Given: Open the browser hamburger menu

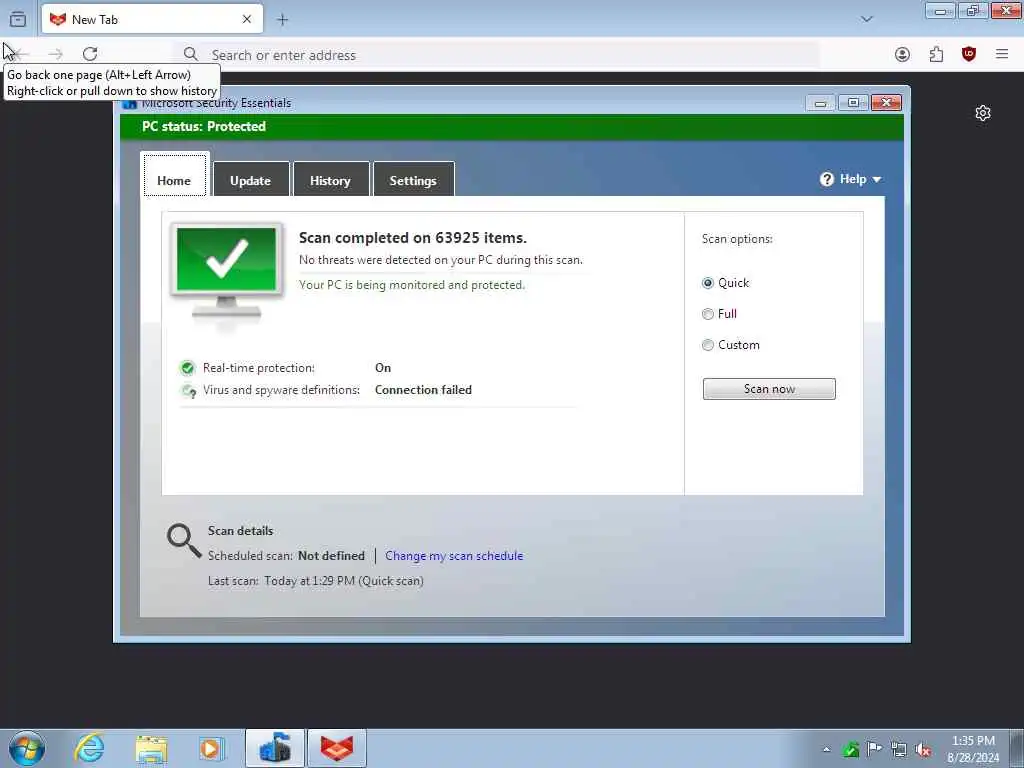Looking at the screenshot, I should tap(1002, 54).
